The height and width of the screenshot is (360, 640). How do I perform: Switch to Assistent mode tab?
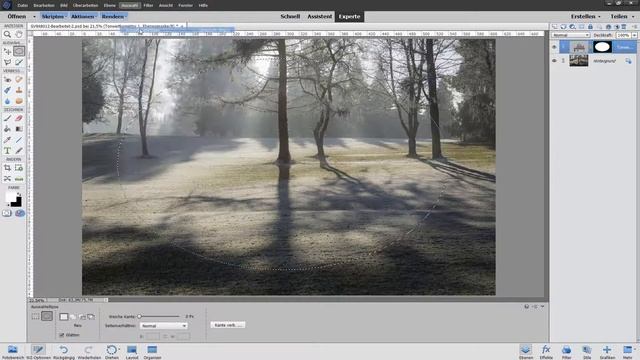[x=320, y=16]
